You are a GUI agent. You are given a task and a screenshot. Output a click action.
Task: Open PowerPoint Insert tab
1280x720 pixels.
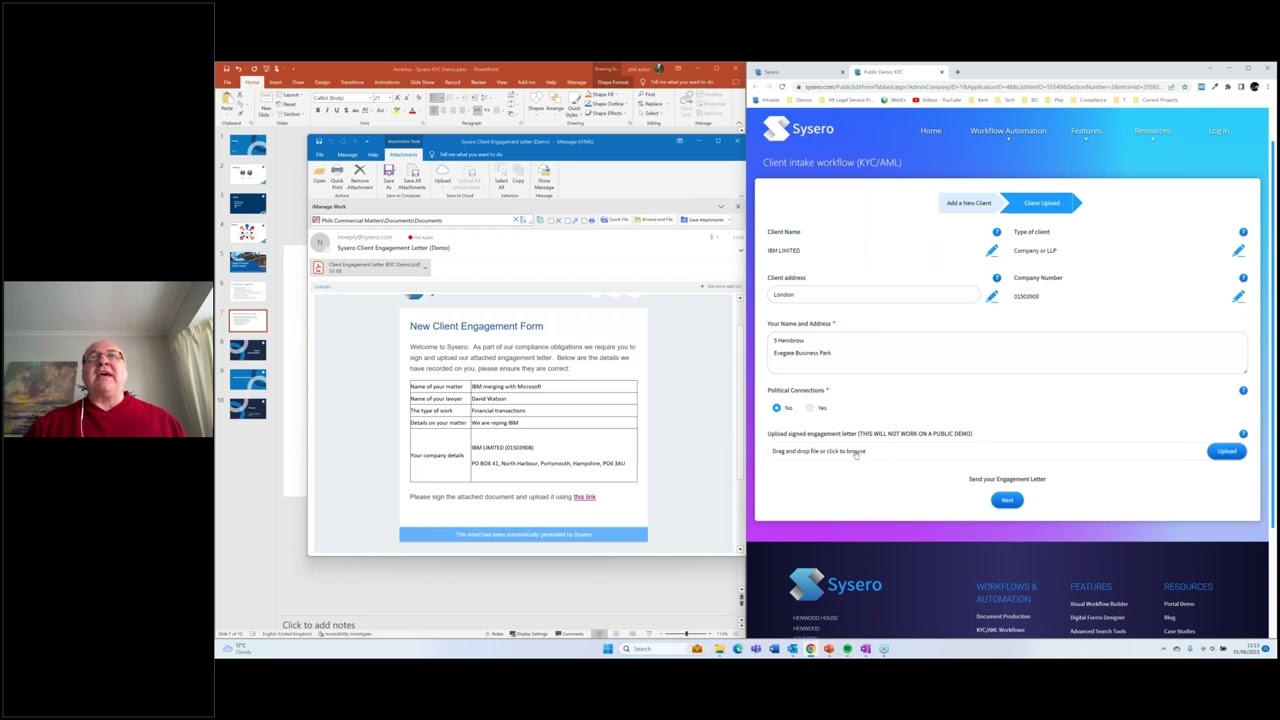[275, 82]
